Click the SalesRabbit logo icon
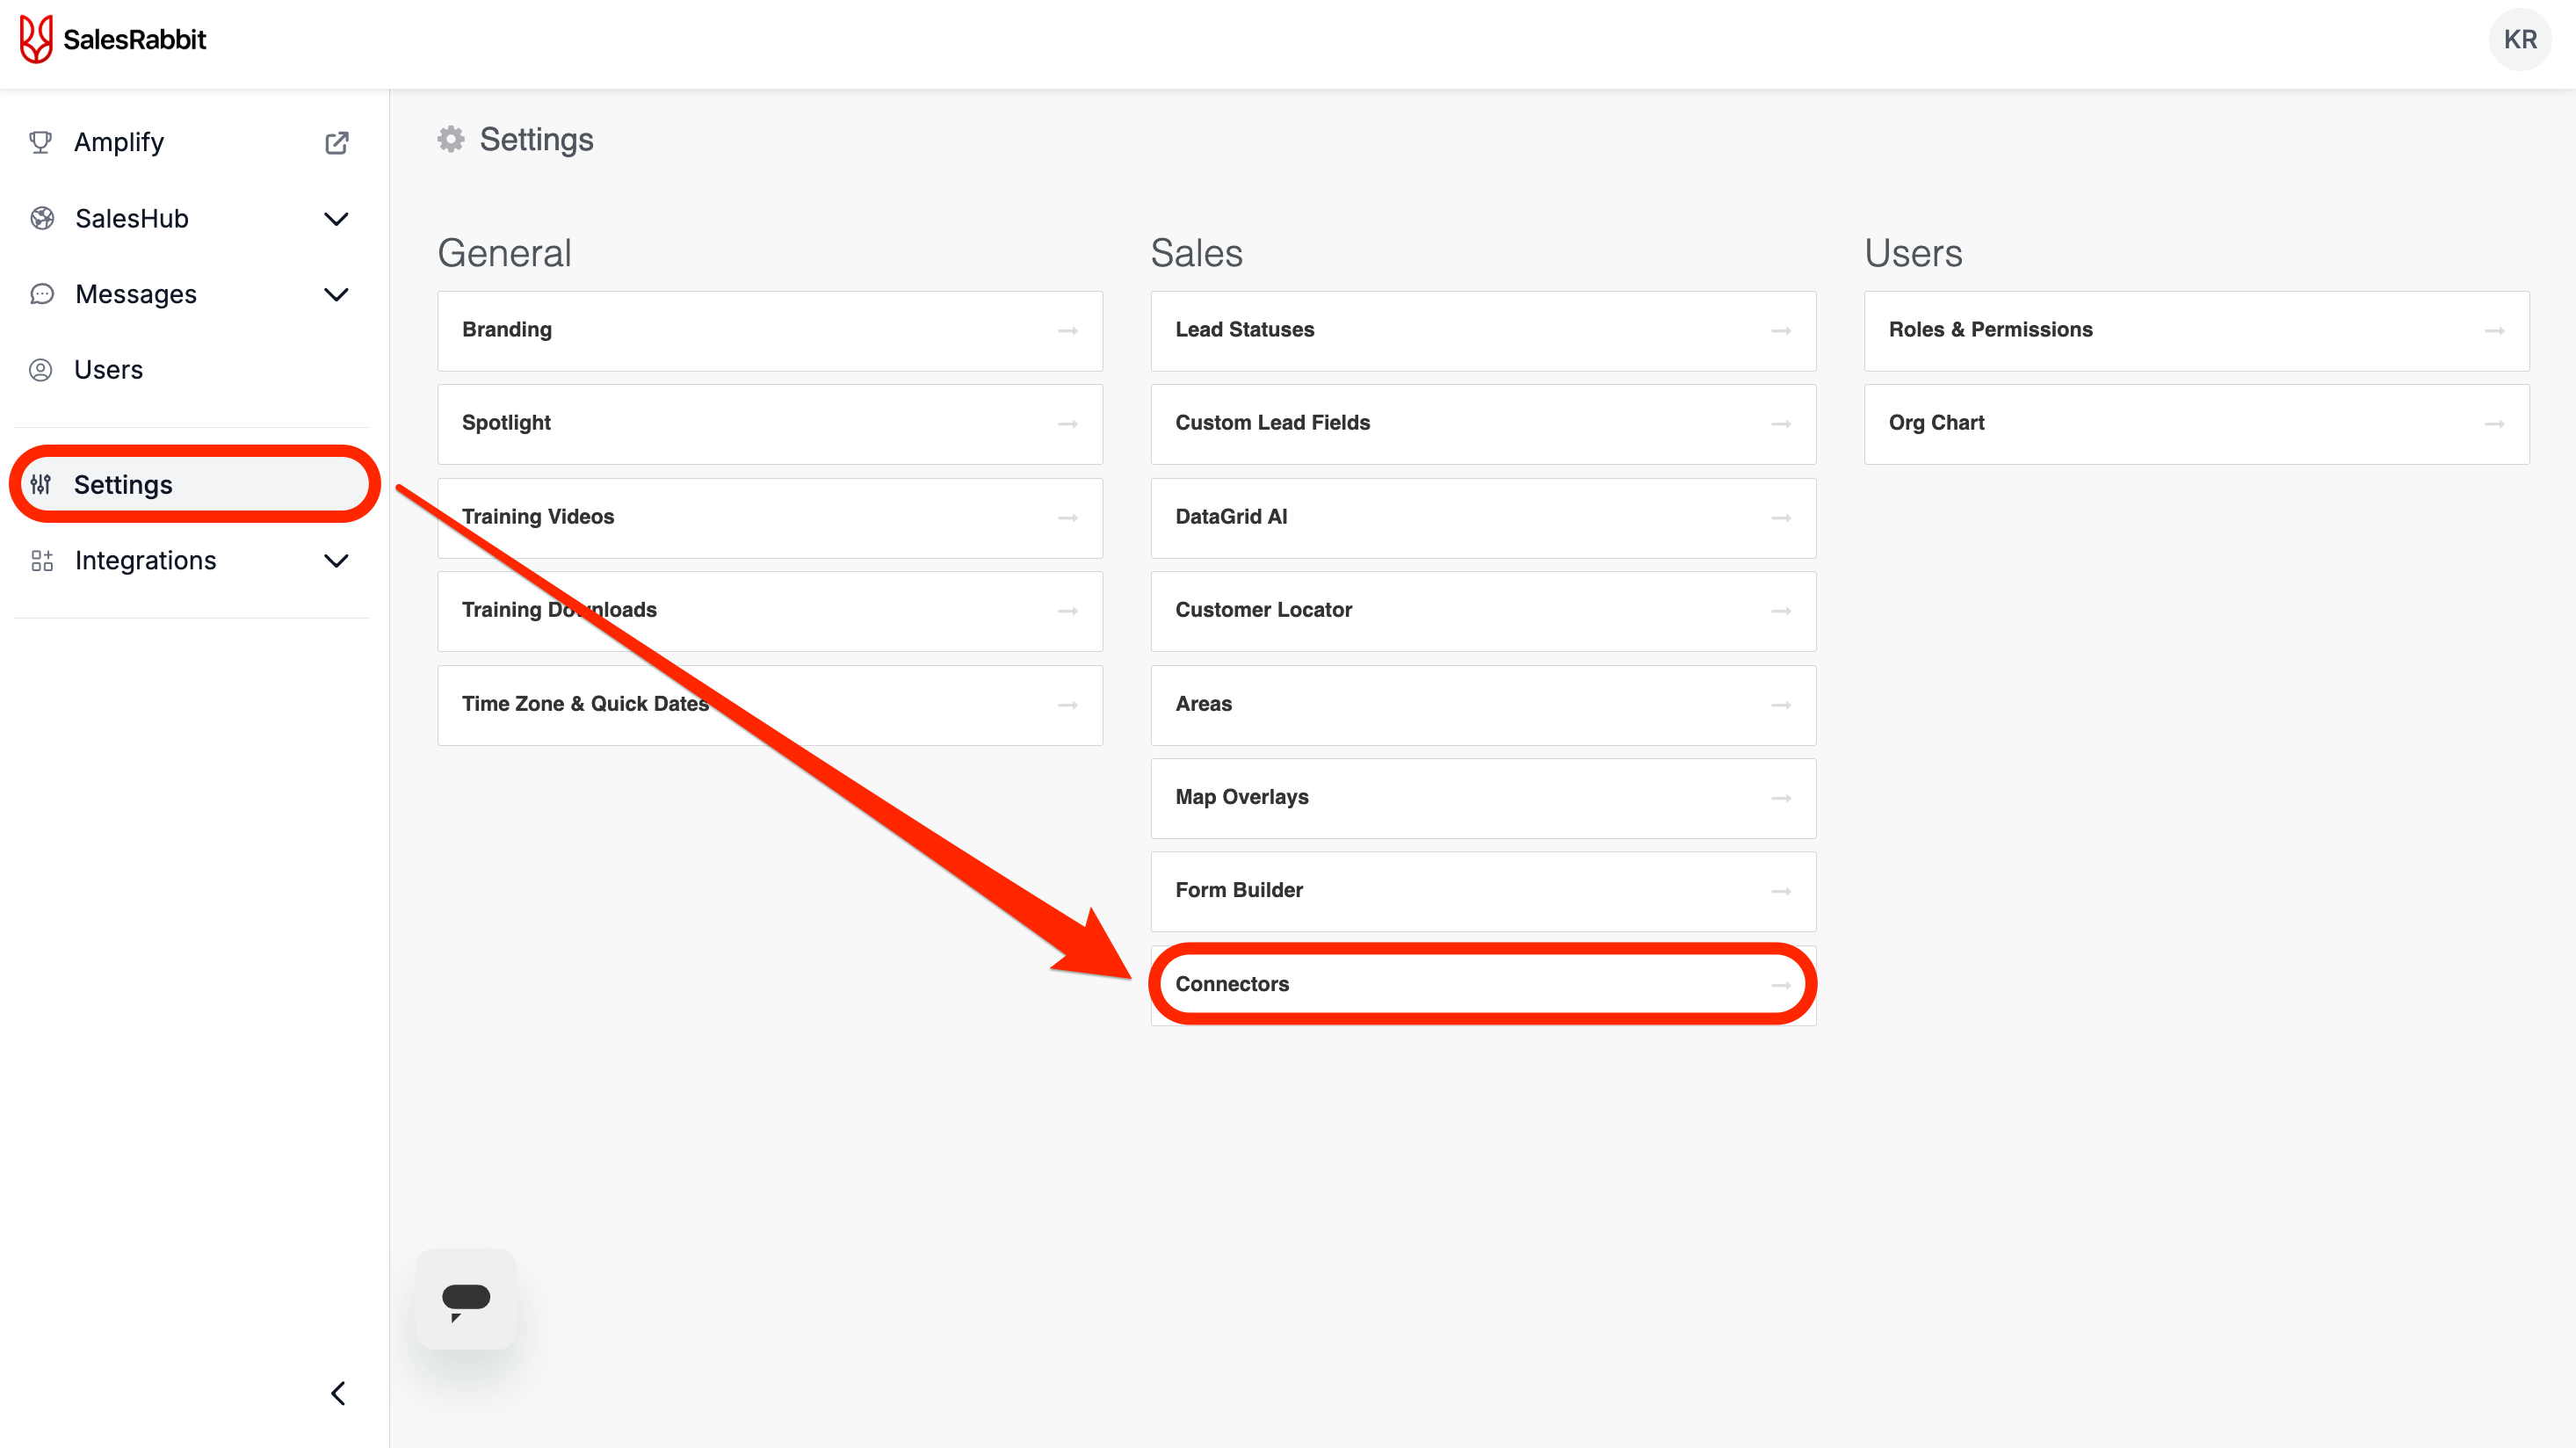Viewport: 2576px width, 1448px height. click(x=36, y=39)
